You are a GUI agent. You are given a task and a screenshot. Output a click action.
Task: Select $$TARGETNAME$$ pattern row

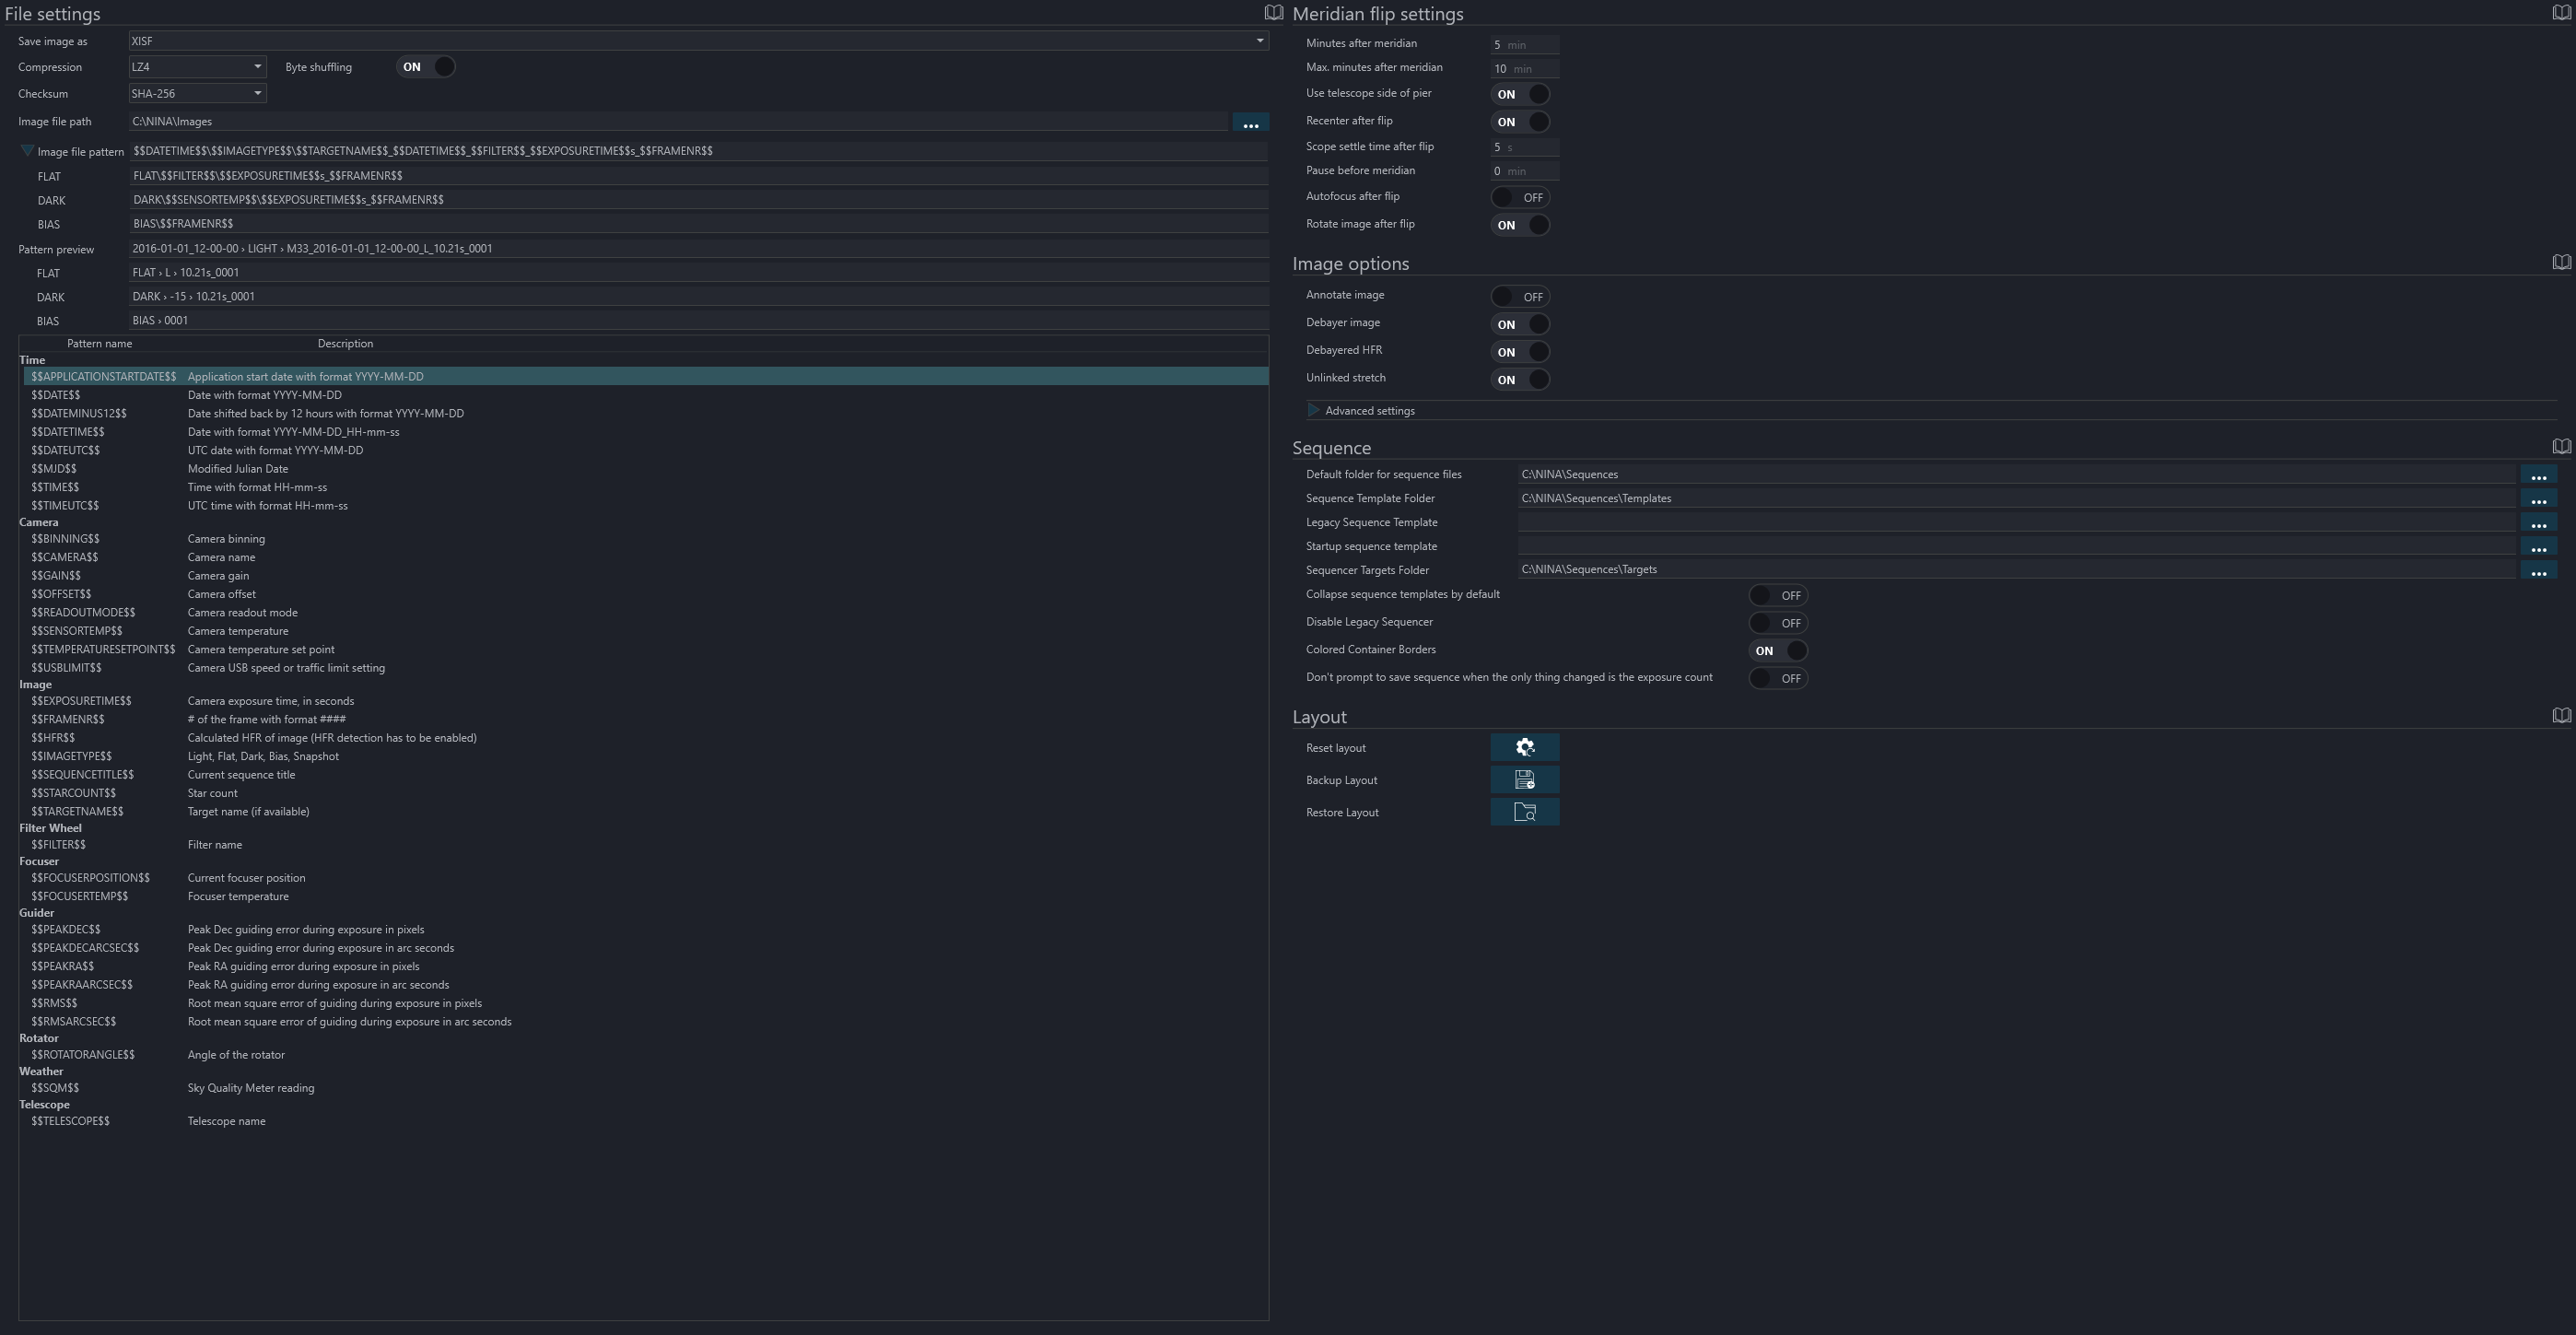coord(646,812)
